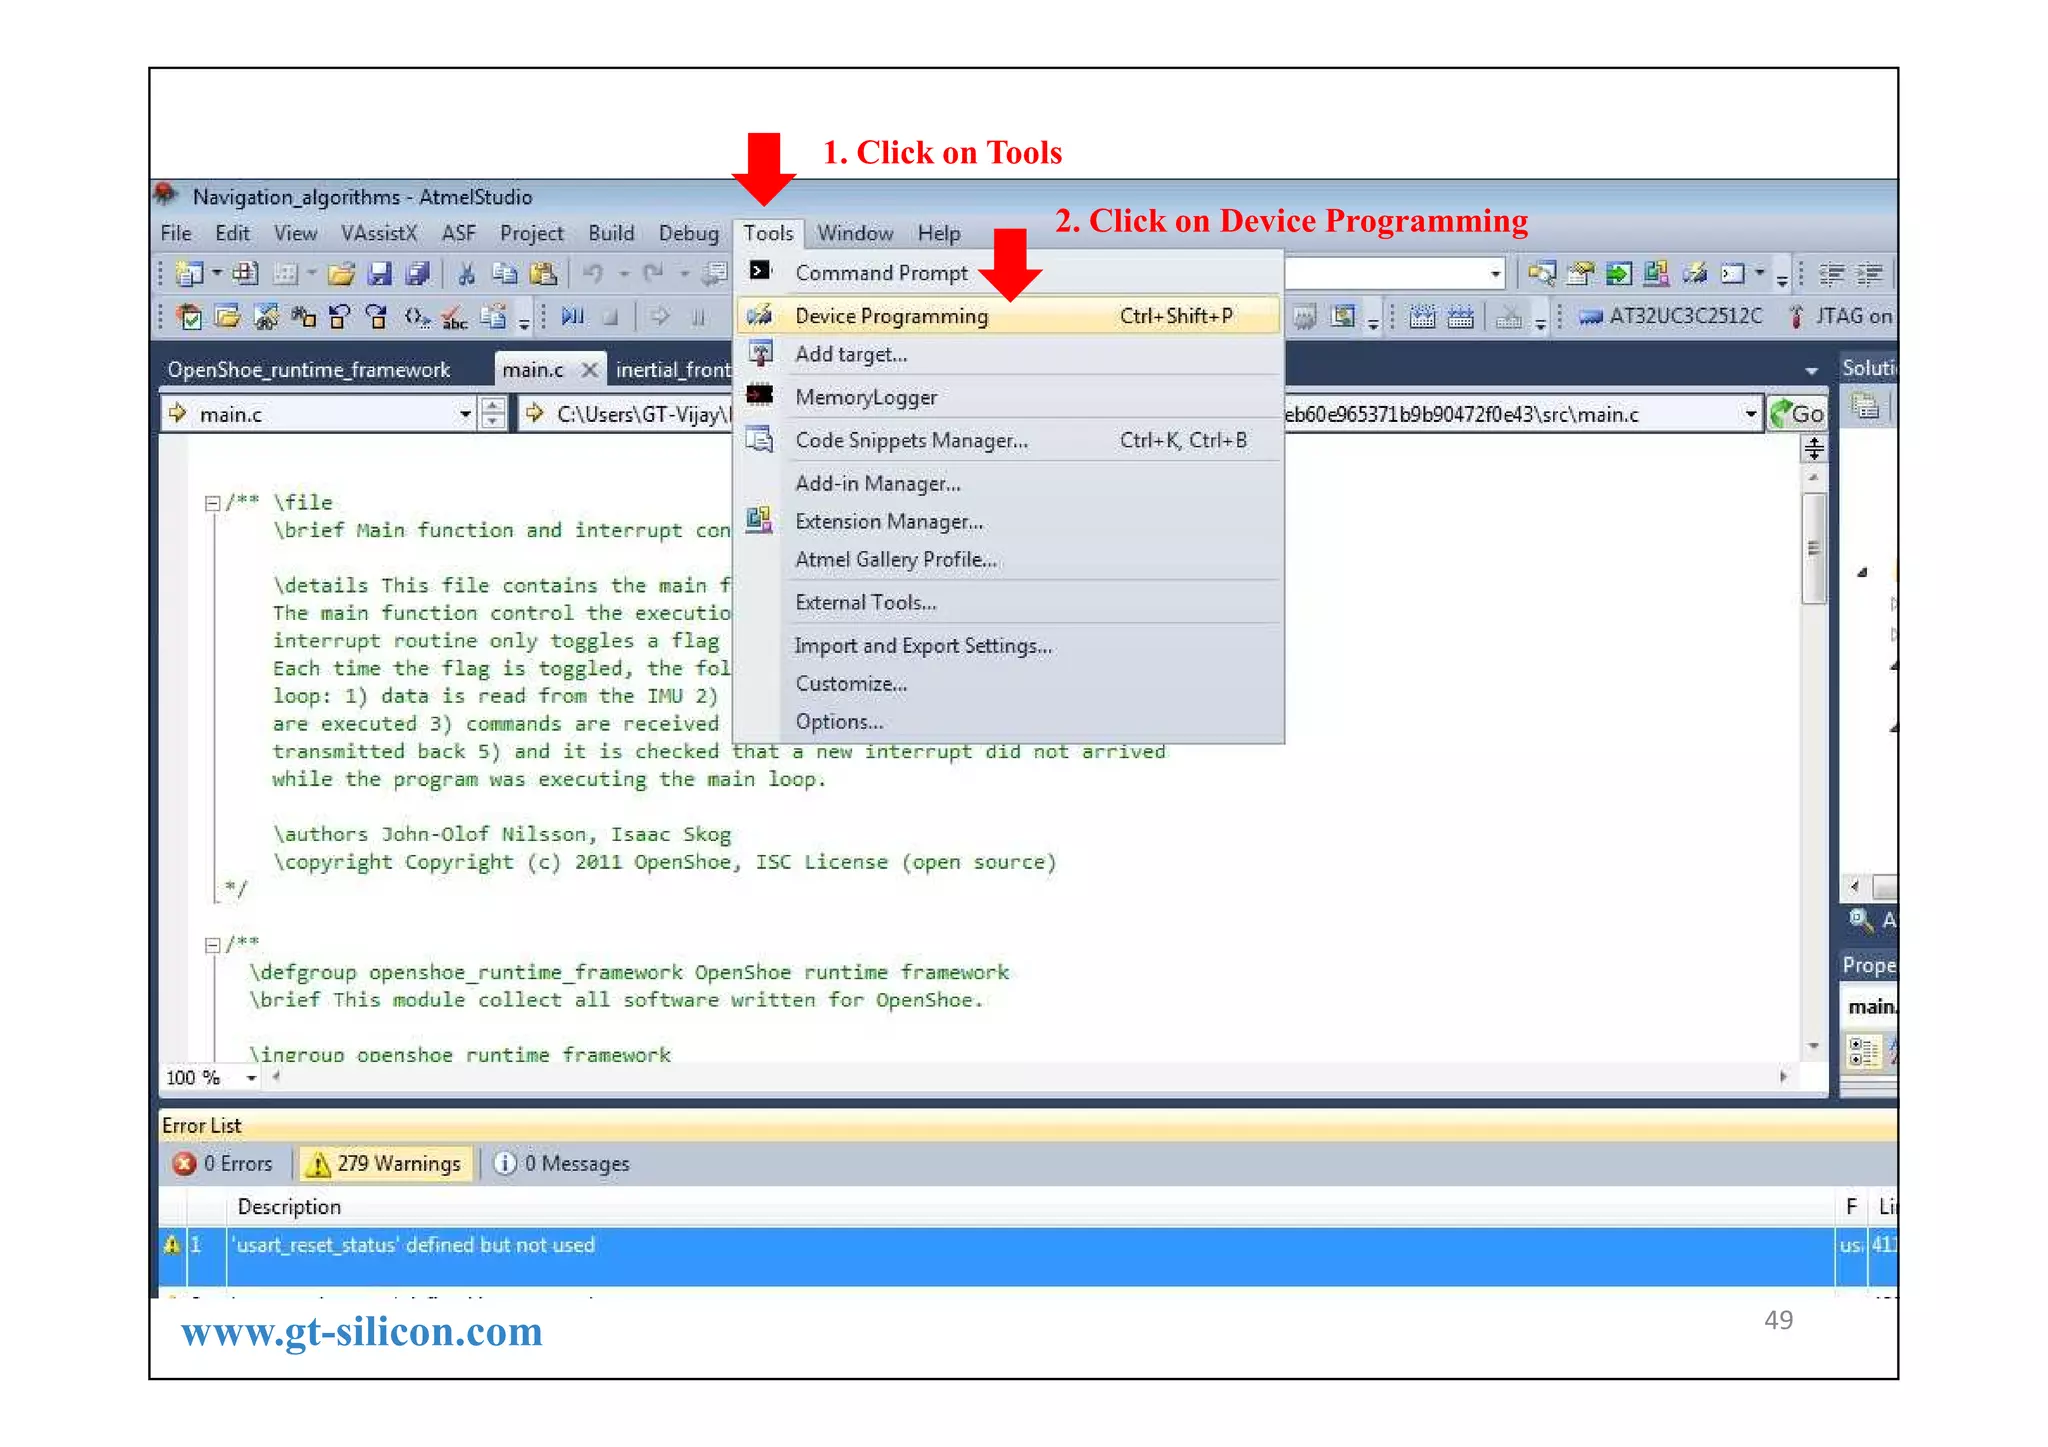
Task: Select Device Programming from Tools menu
Action: [891, 316]
